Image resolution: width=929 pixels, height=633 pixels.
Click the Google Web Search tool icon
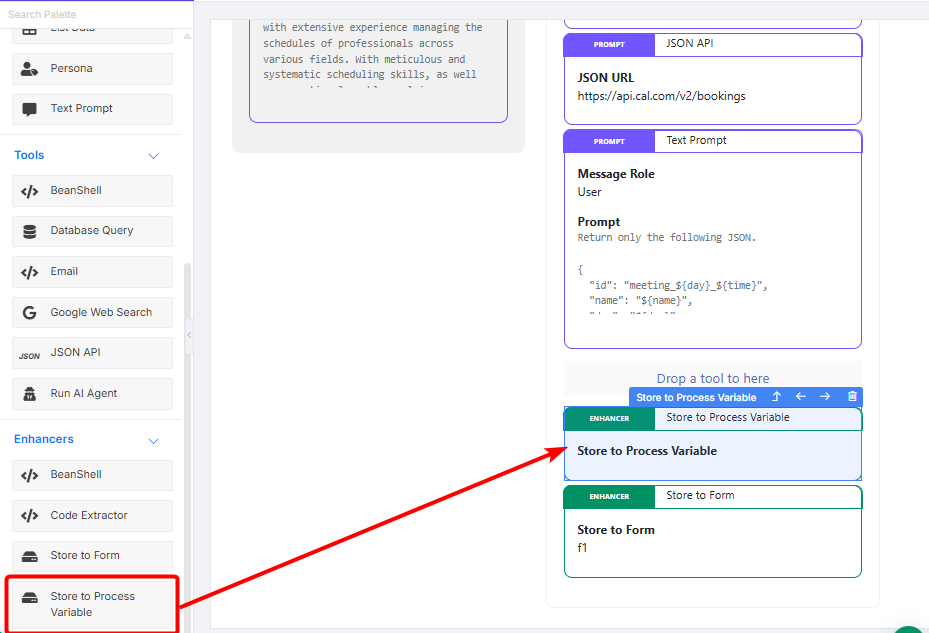pyautogui.click(x=30, y=312)
